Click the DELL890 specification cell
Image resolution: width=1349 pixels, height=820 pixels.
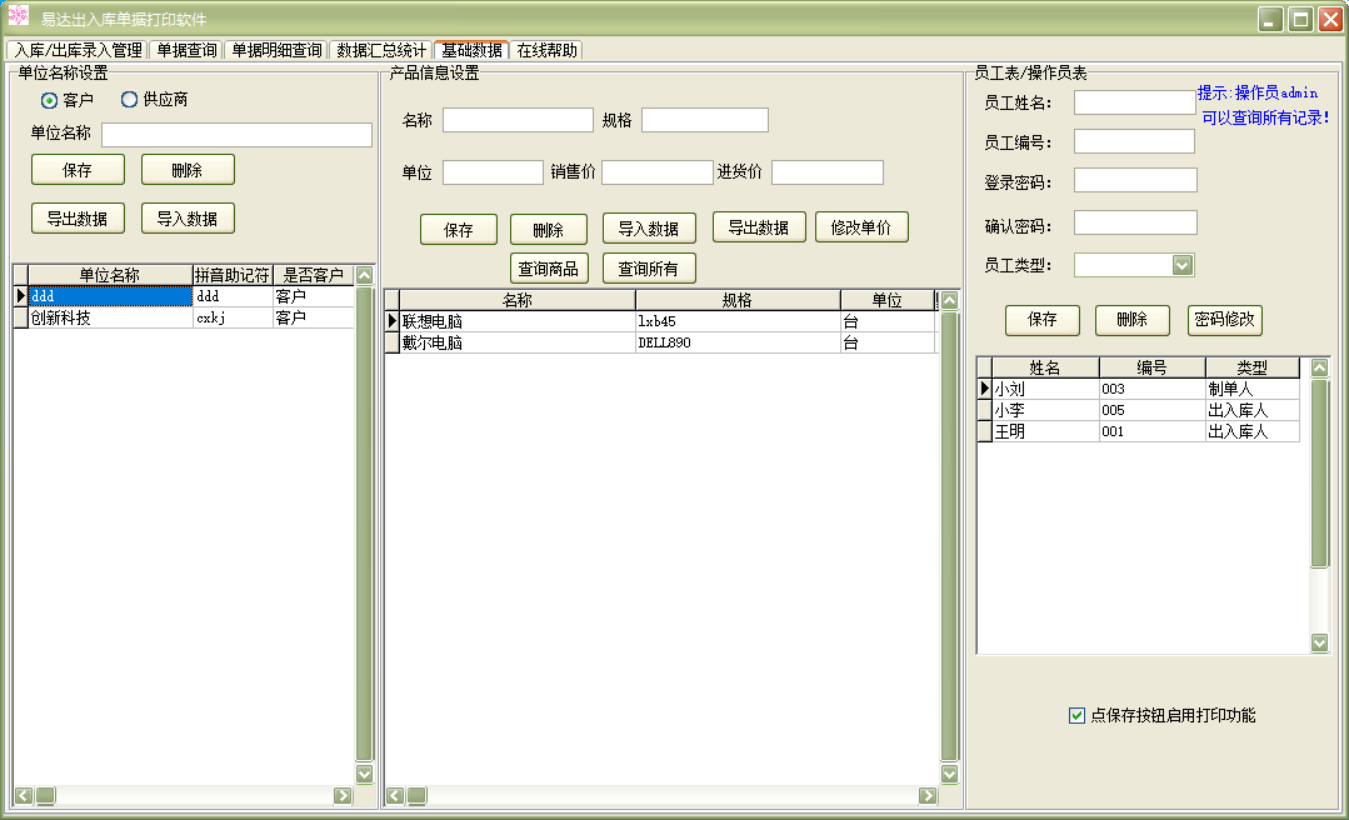coord(738,343)
